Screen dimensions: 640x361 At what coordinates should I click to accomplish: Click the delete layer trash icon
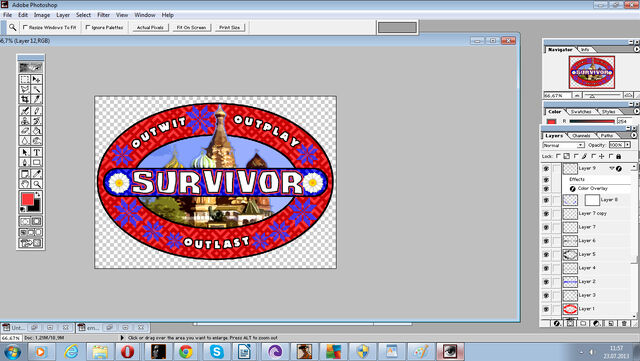coord(624,323)
